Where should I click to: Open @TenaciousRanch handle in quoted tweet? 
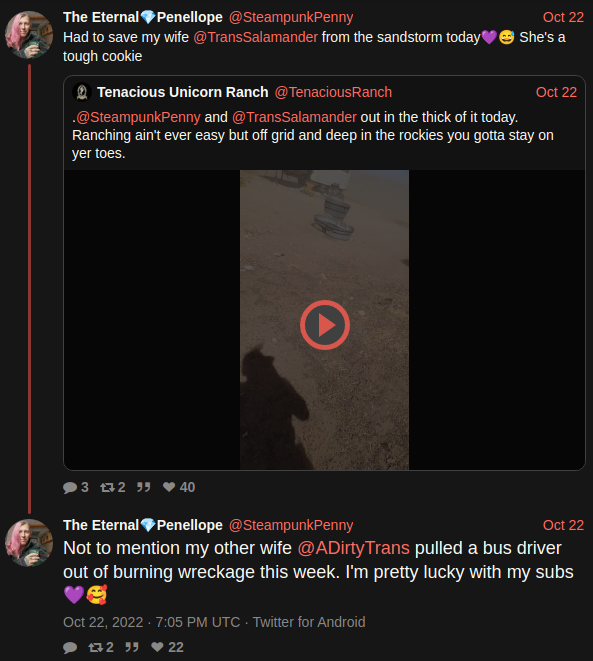click(333, 92)
